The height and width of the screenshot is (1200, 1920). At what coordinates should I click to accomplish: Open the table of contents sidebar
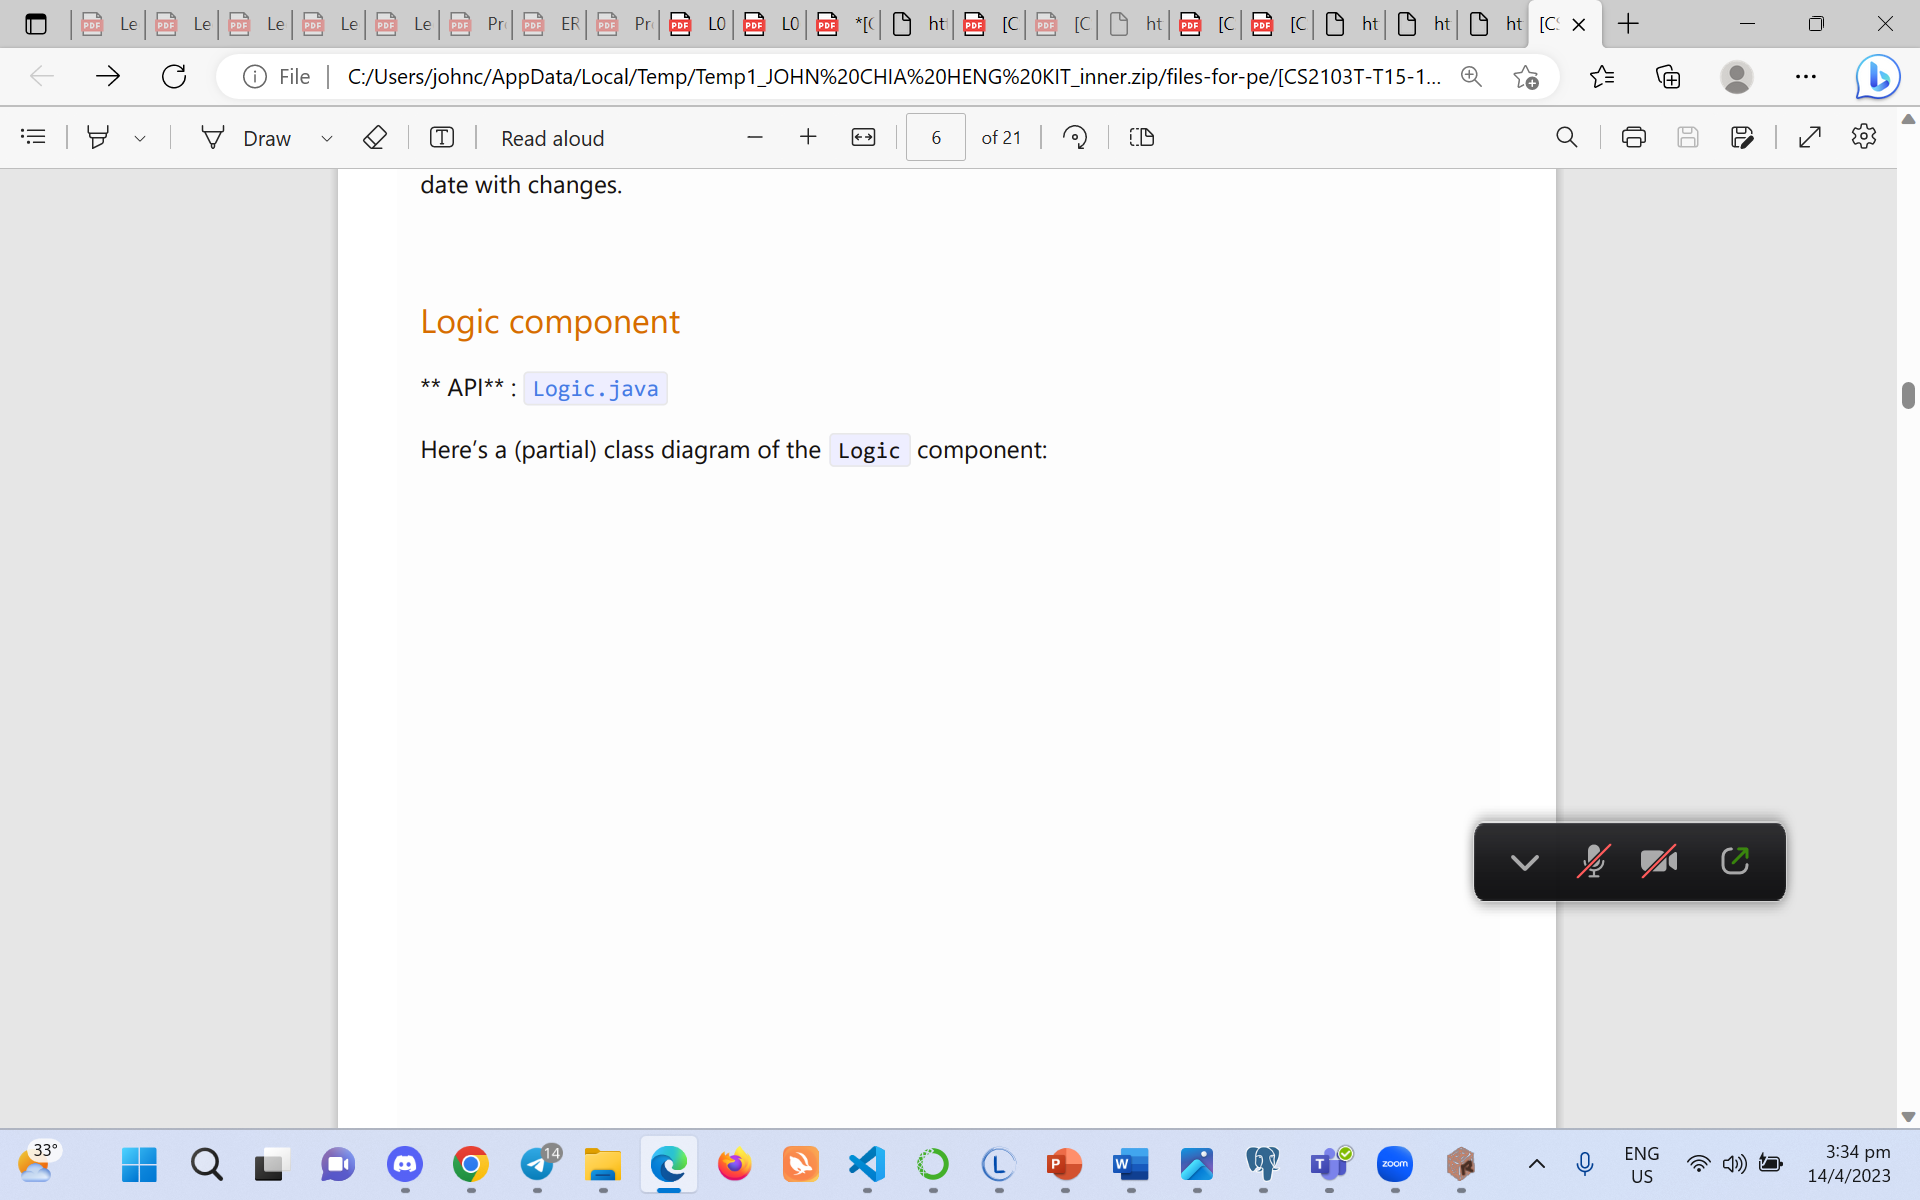point(33,137)
